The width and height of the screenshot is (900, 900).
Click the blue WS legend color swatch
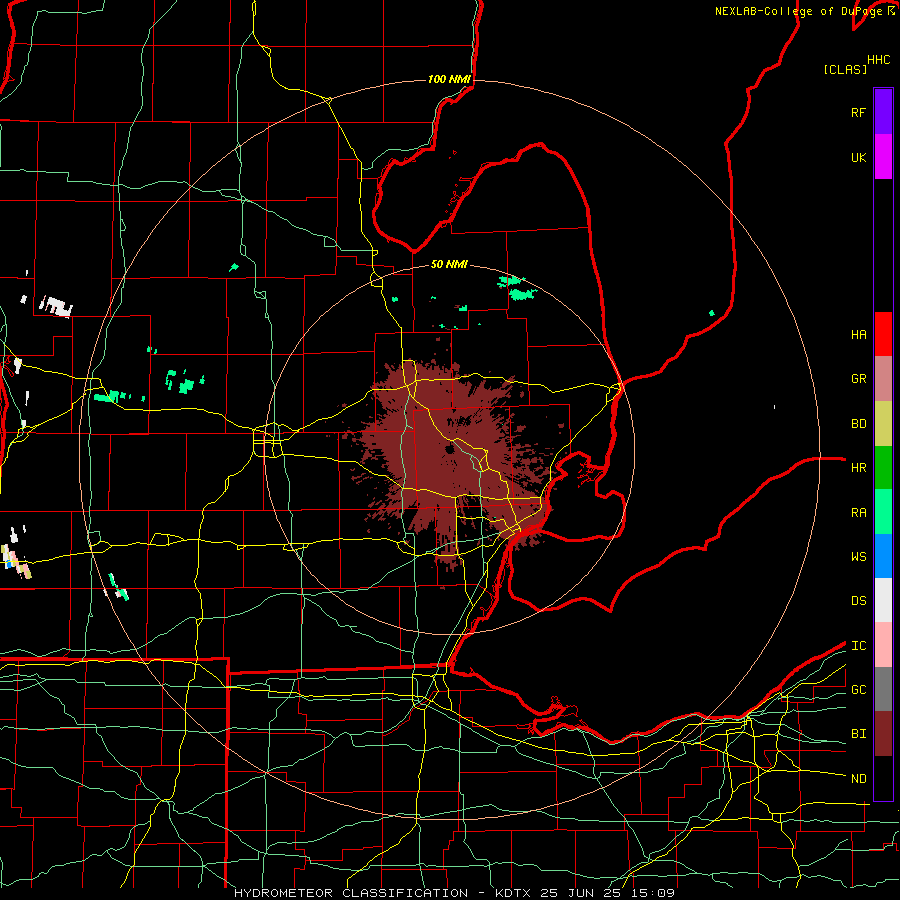coord(883,556)
